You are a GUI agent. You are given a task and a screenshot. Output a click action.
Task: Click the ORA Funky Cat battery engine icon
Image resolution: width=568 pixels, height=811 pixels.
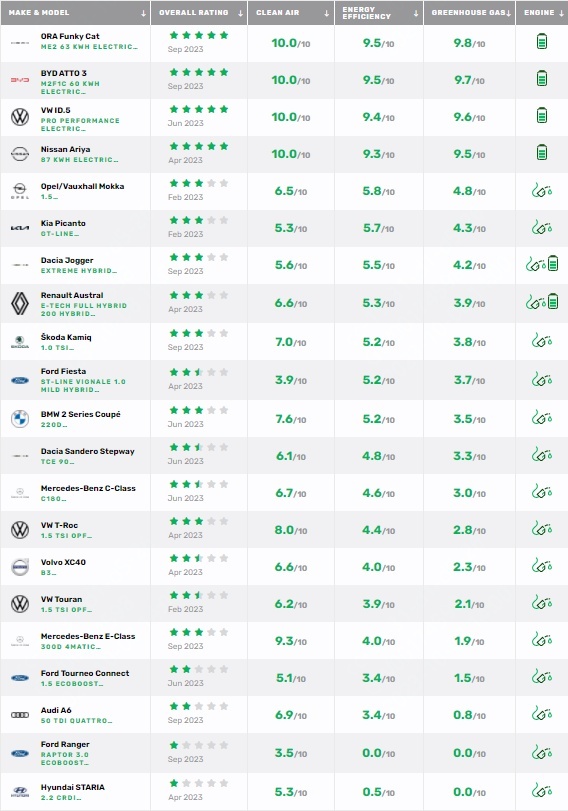pos(542,41)
